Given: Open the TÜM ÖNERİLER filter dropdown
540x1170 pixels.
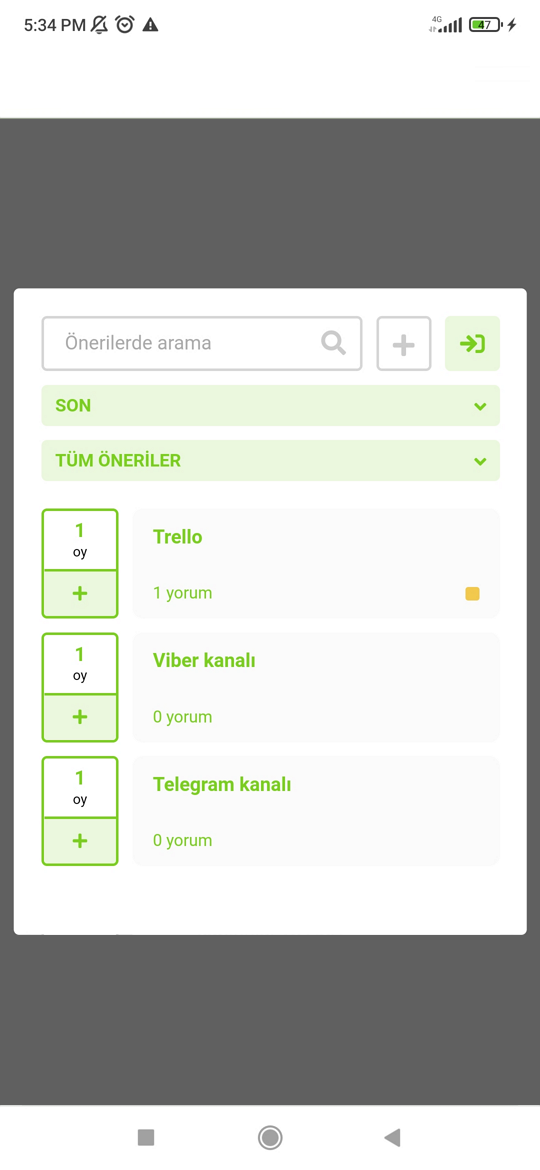Looking at the screenshot, I should click(x=271, y=460).
